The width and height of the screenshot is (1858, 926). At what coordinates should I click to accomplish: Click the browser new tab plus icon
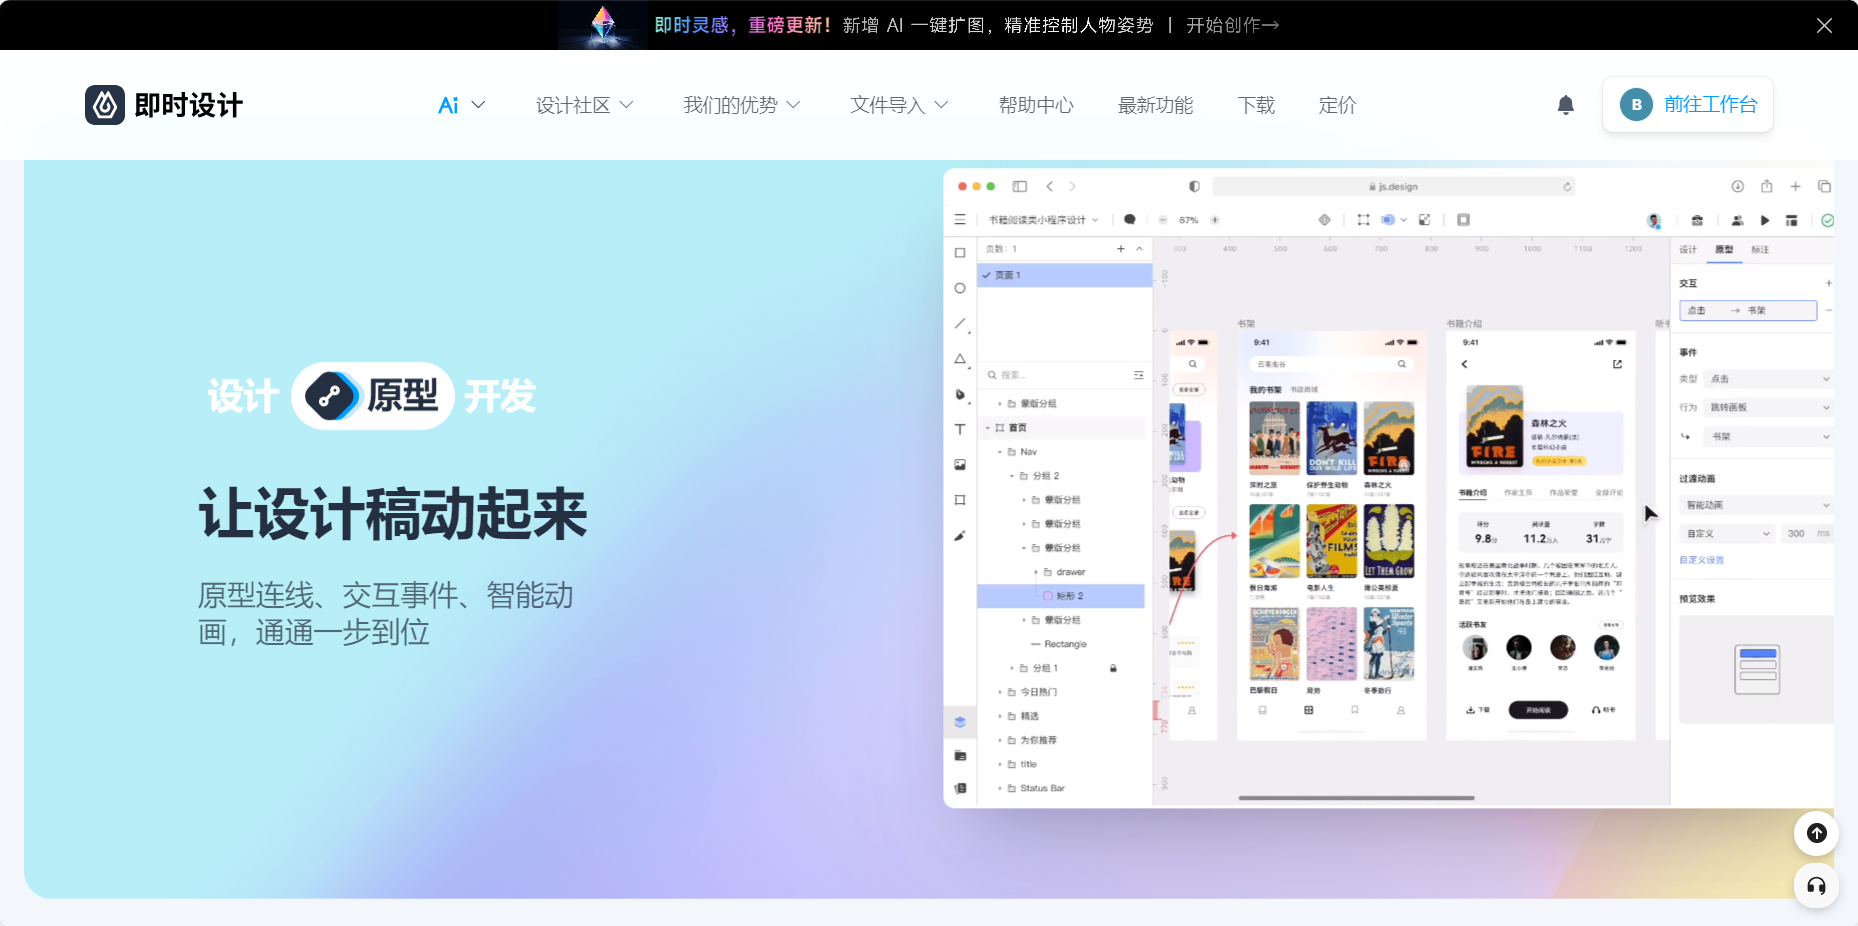tap(1796, 186)
